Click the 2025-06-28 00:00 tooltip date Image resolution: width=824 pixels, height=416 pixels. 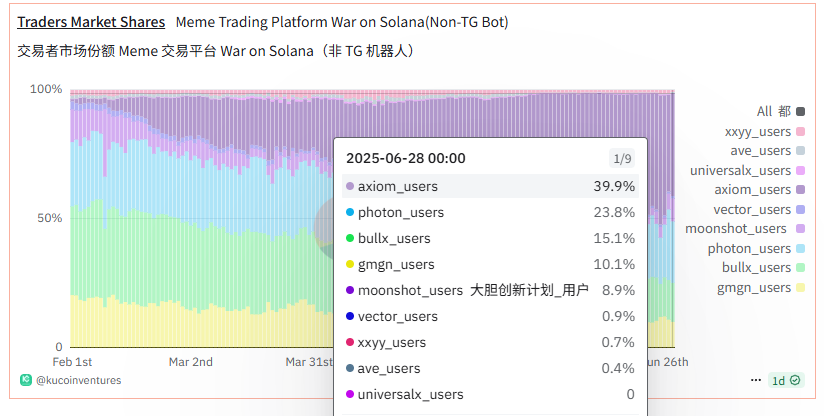pyautogui.click(x=406, y=158)
